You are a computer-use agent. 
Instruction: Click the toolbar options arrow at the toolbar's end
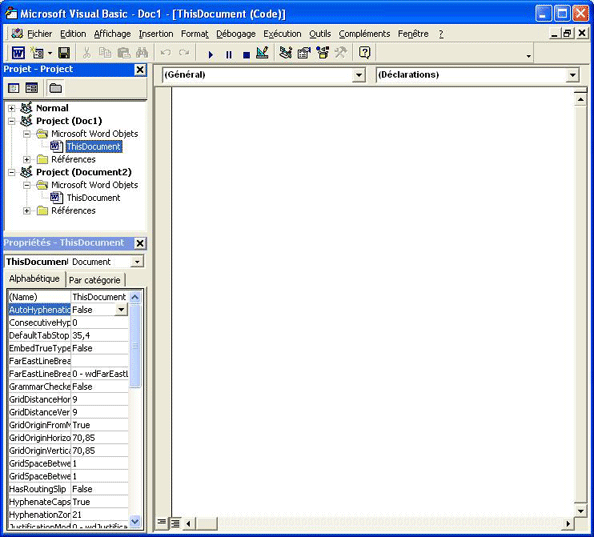coord(528,56)
